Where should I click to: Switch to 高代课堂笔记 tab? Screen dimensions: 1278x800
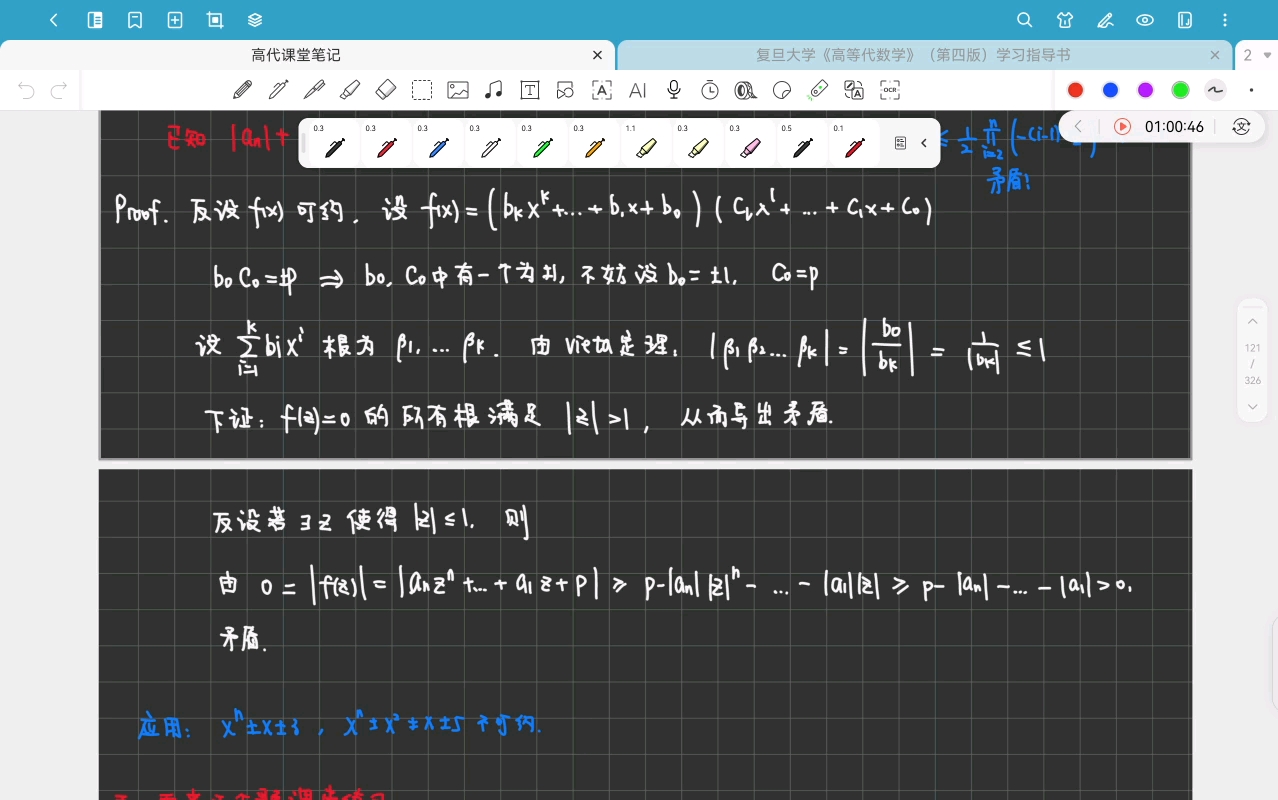[x=296, y=55]
